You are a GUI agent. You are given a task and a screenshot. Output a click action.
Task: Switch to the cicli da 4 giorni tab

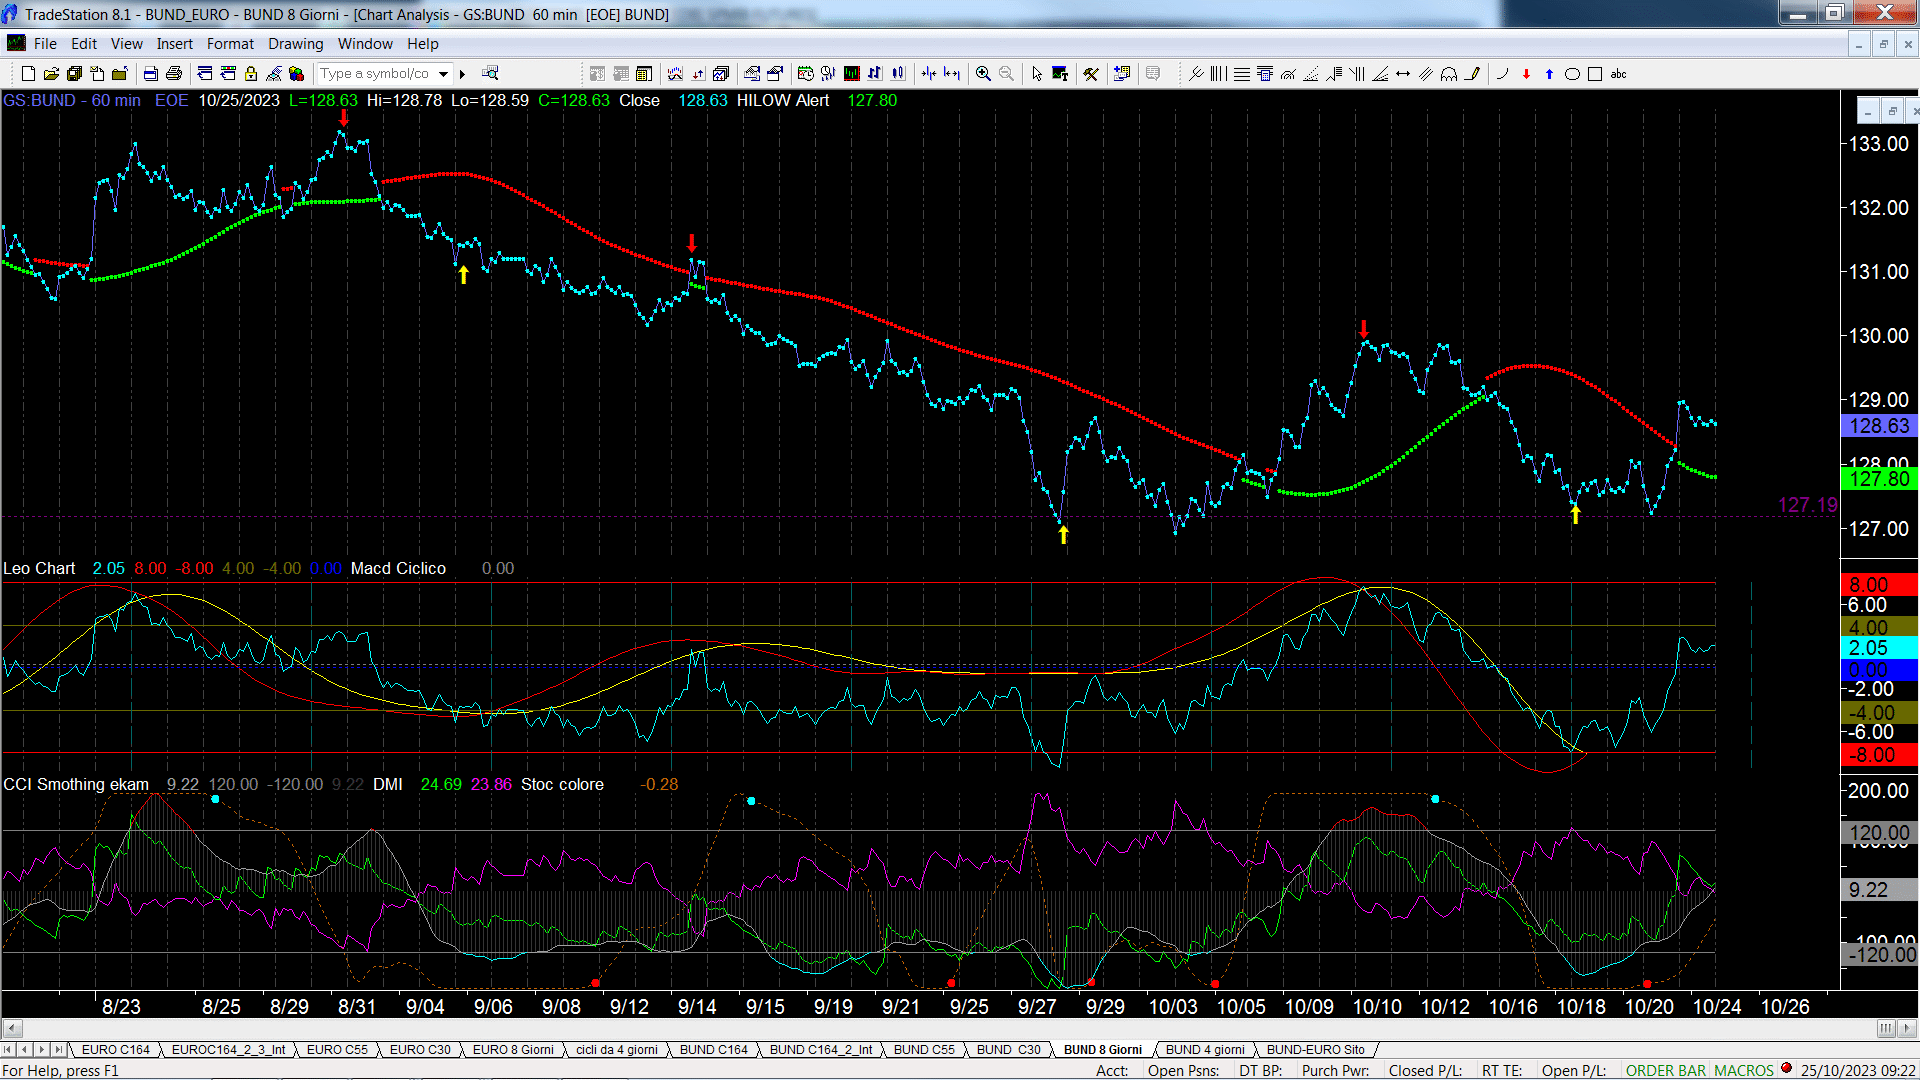617,1050
